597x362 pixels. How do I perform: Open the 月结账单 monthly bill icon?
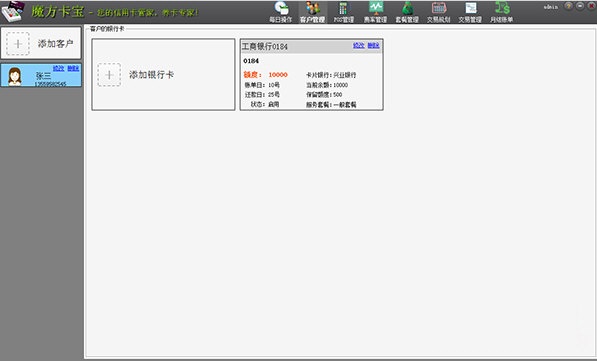click(x=502, y=12)
